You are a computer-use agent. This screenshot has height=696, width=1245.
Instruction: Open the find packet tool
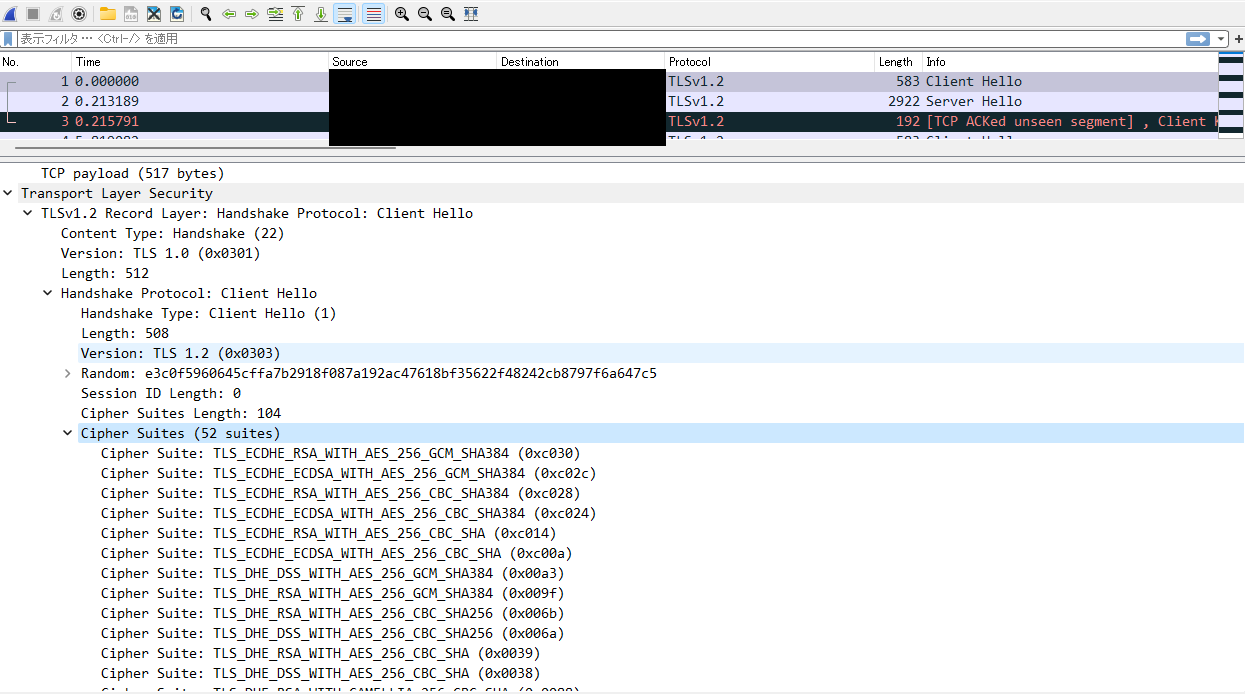click(x=205, y=14)
